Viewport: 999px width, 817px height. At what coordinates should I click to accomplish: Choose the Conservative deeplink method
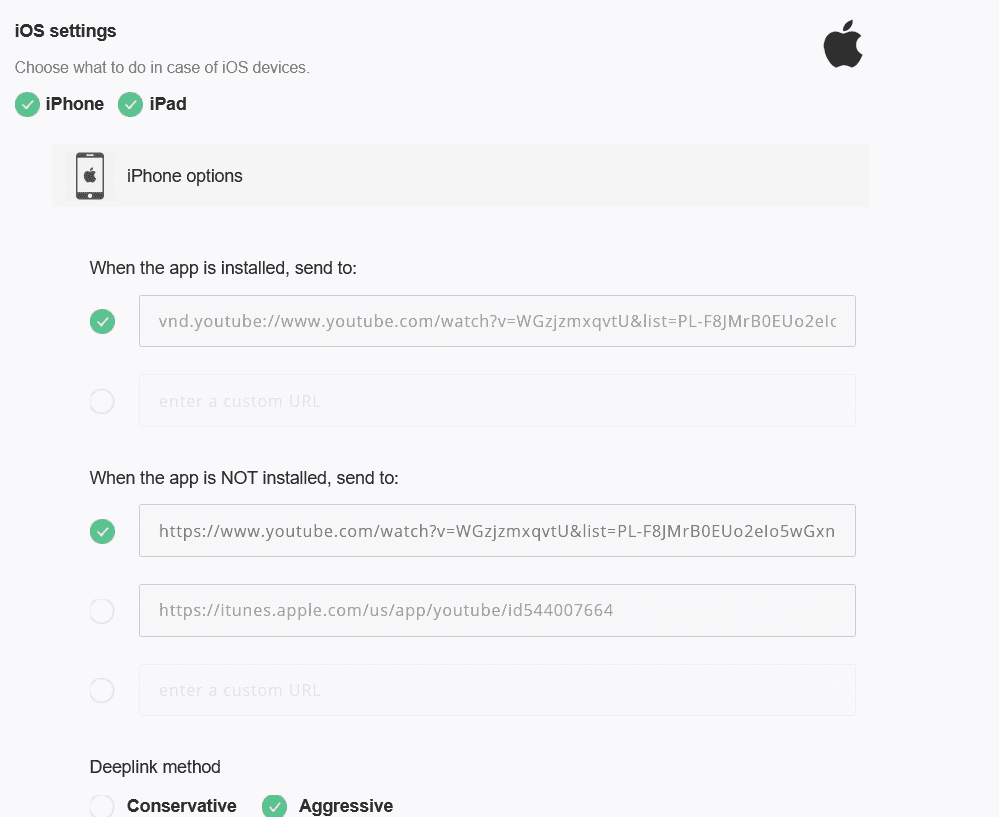[x=102, y=806]
